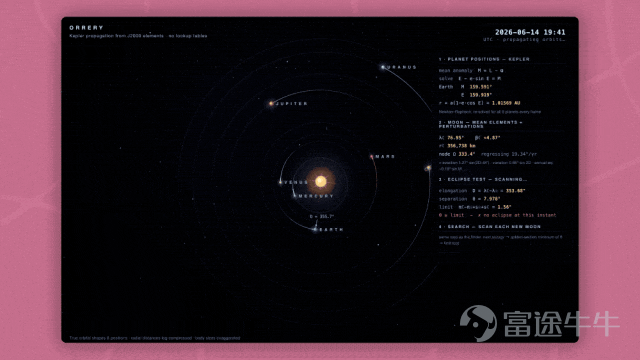
Task: Click the red no eclipse at this instant line
Action: tap(498, 215)
